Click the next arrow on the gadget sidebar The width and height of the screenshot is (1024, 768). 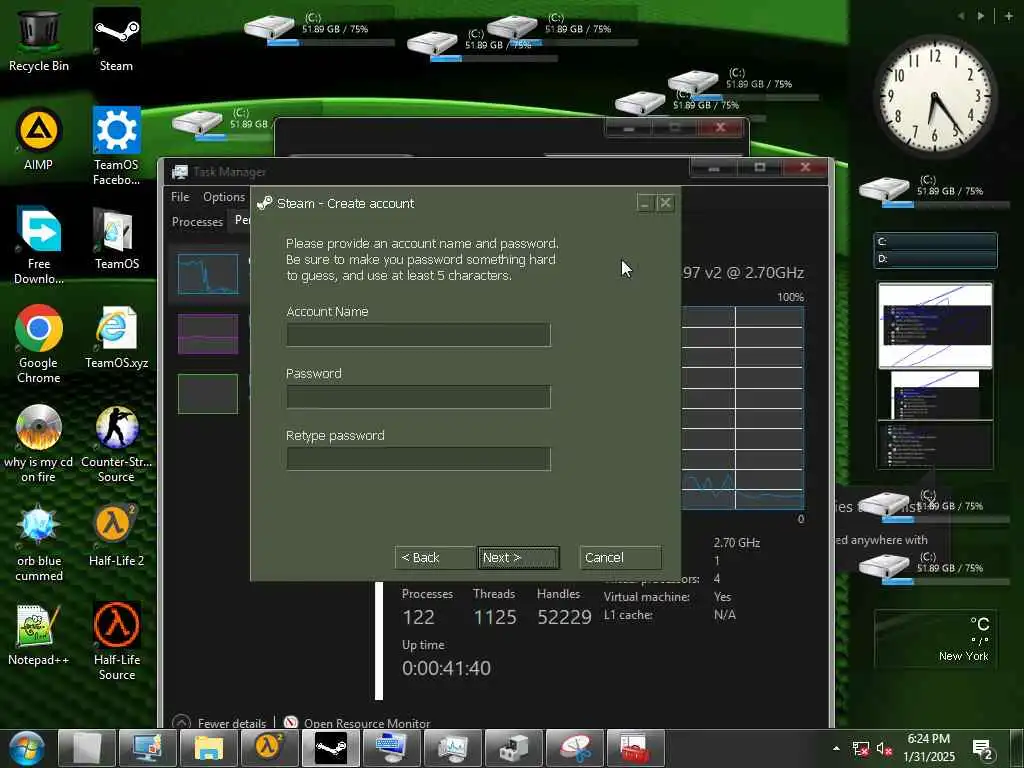(981, 16)
